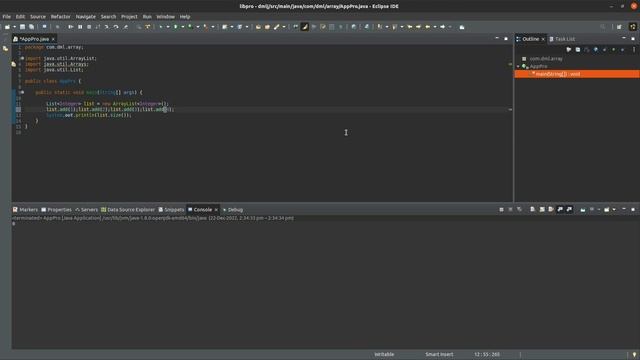Screen dimensions: 640x360
Task: Switch to the Servers tab
Action: [87, 210]
